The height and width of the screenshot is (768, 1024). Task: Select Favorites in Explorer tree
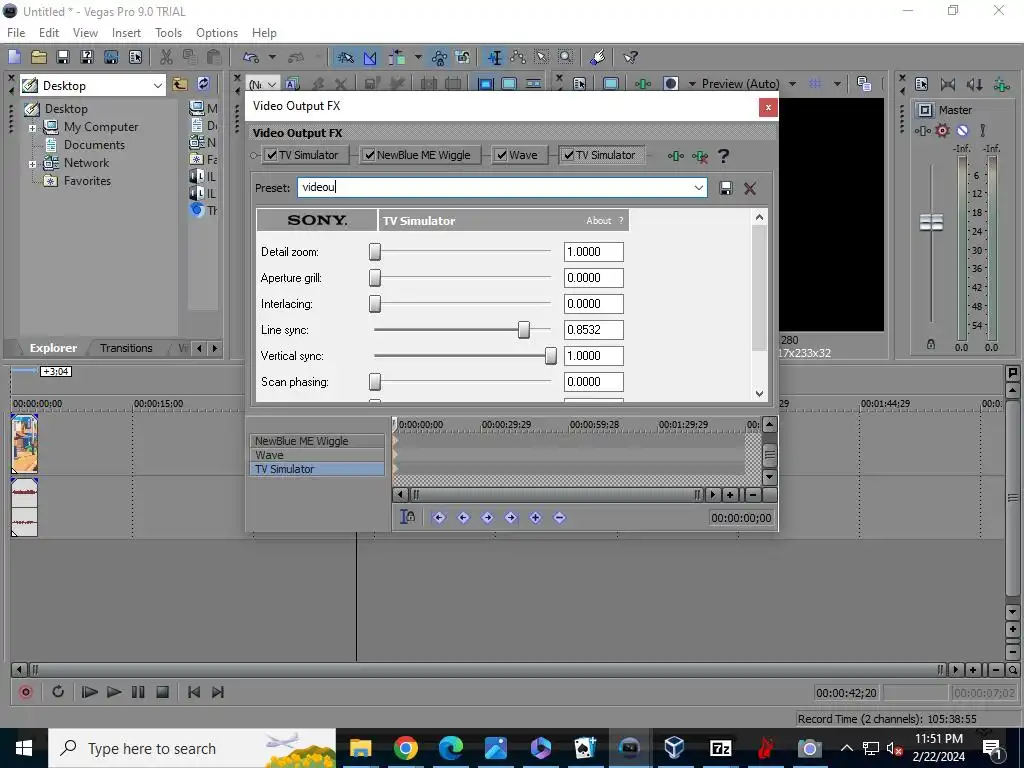tap(87, 181)
